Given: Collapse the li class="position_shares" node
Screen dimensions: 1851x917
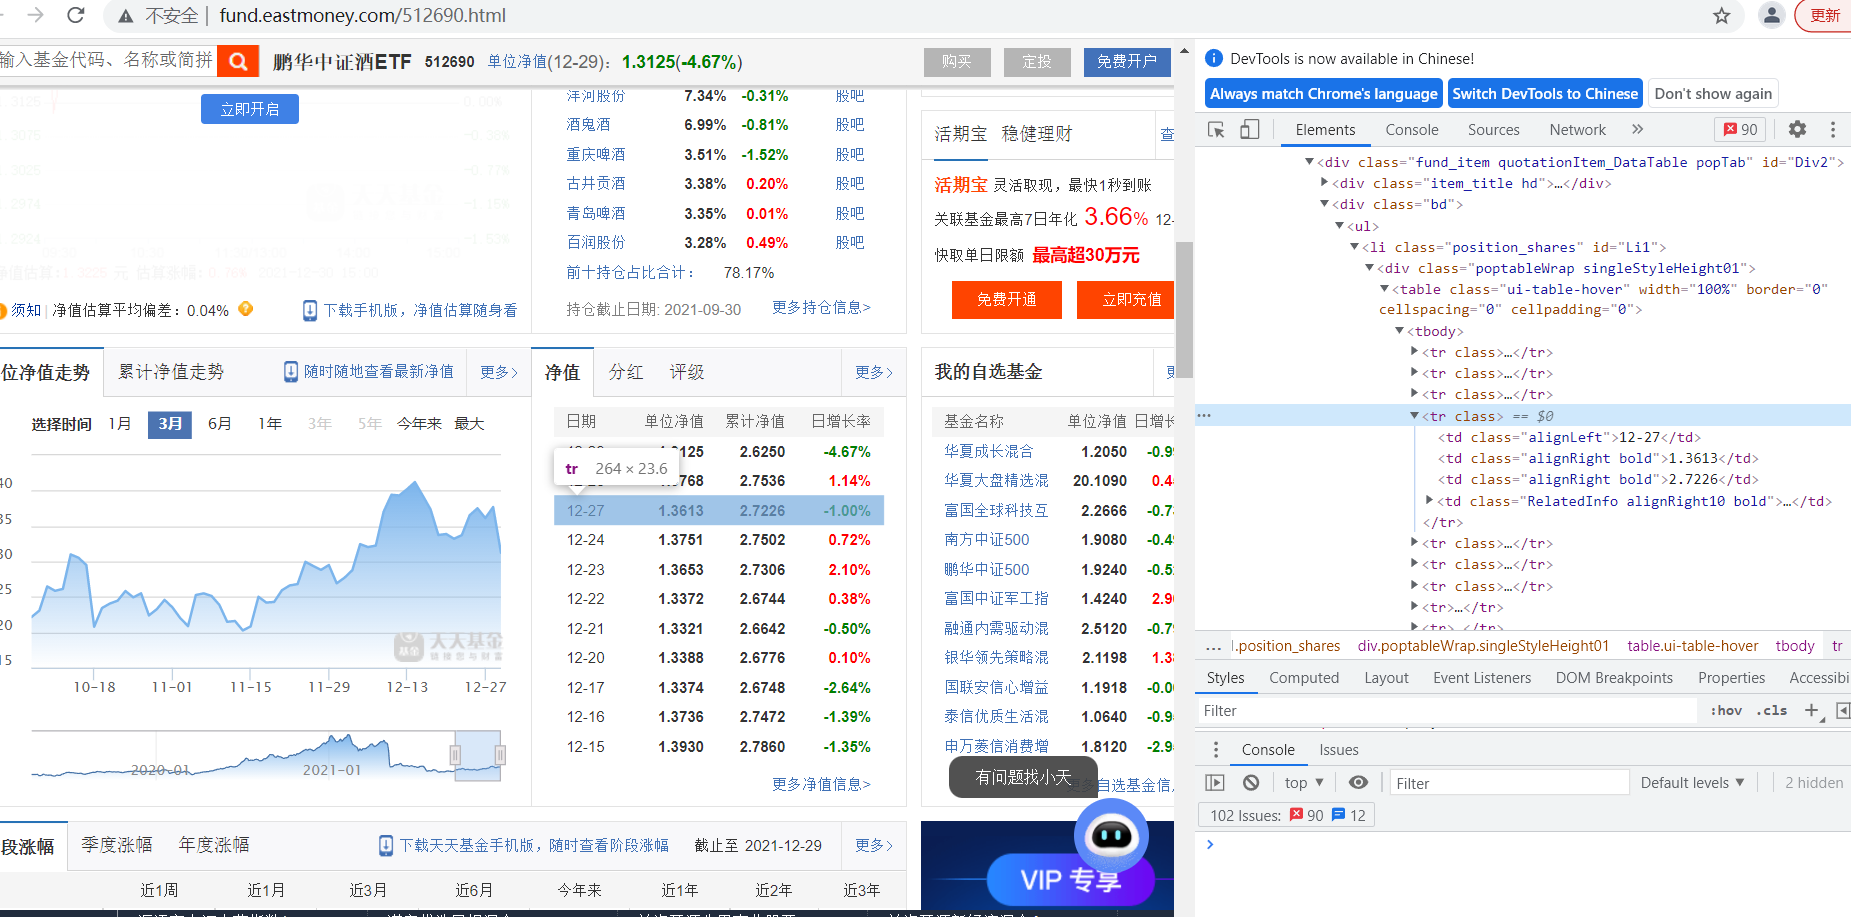Looking at the screenshot, I should pyautogui.click(x=1354, y=247).
